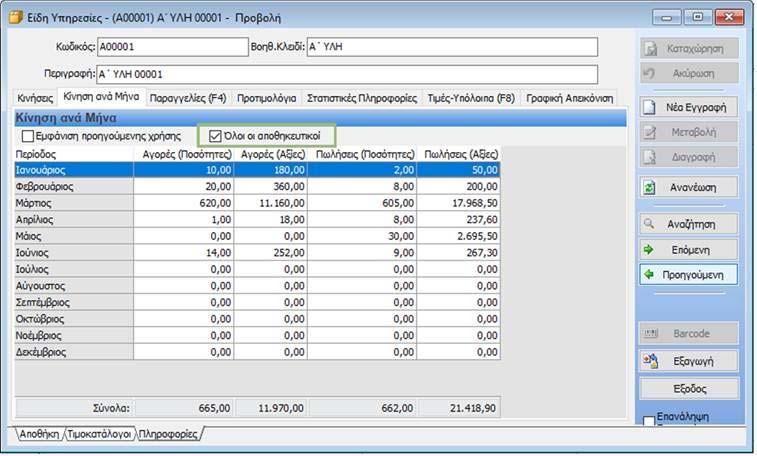
Task: Open the Παραγγελίες (F4) tab
Action: click(188, 98)
